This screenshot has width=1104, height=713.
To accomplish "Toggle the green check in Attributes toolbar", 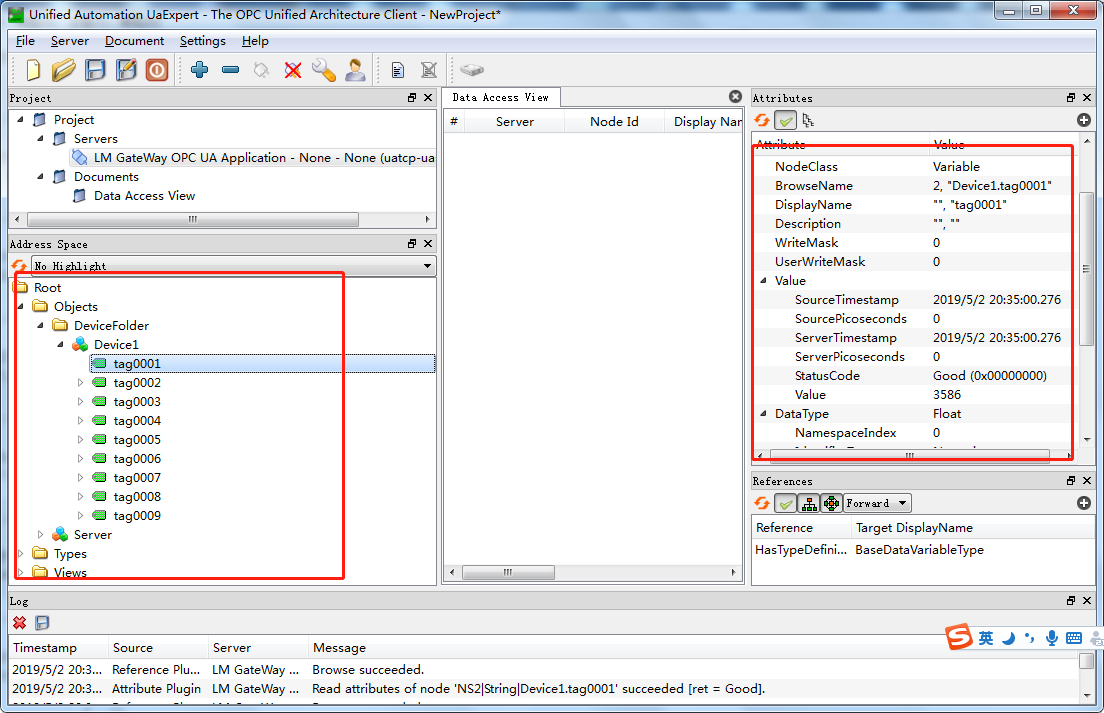I will point(786,120).
